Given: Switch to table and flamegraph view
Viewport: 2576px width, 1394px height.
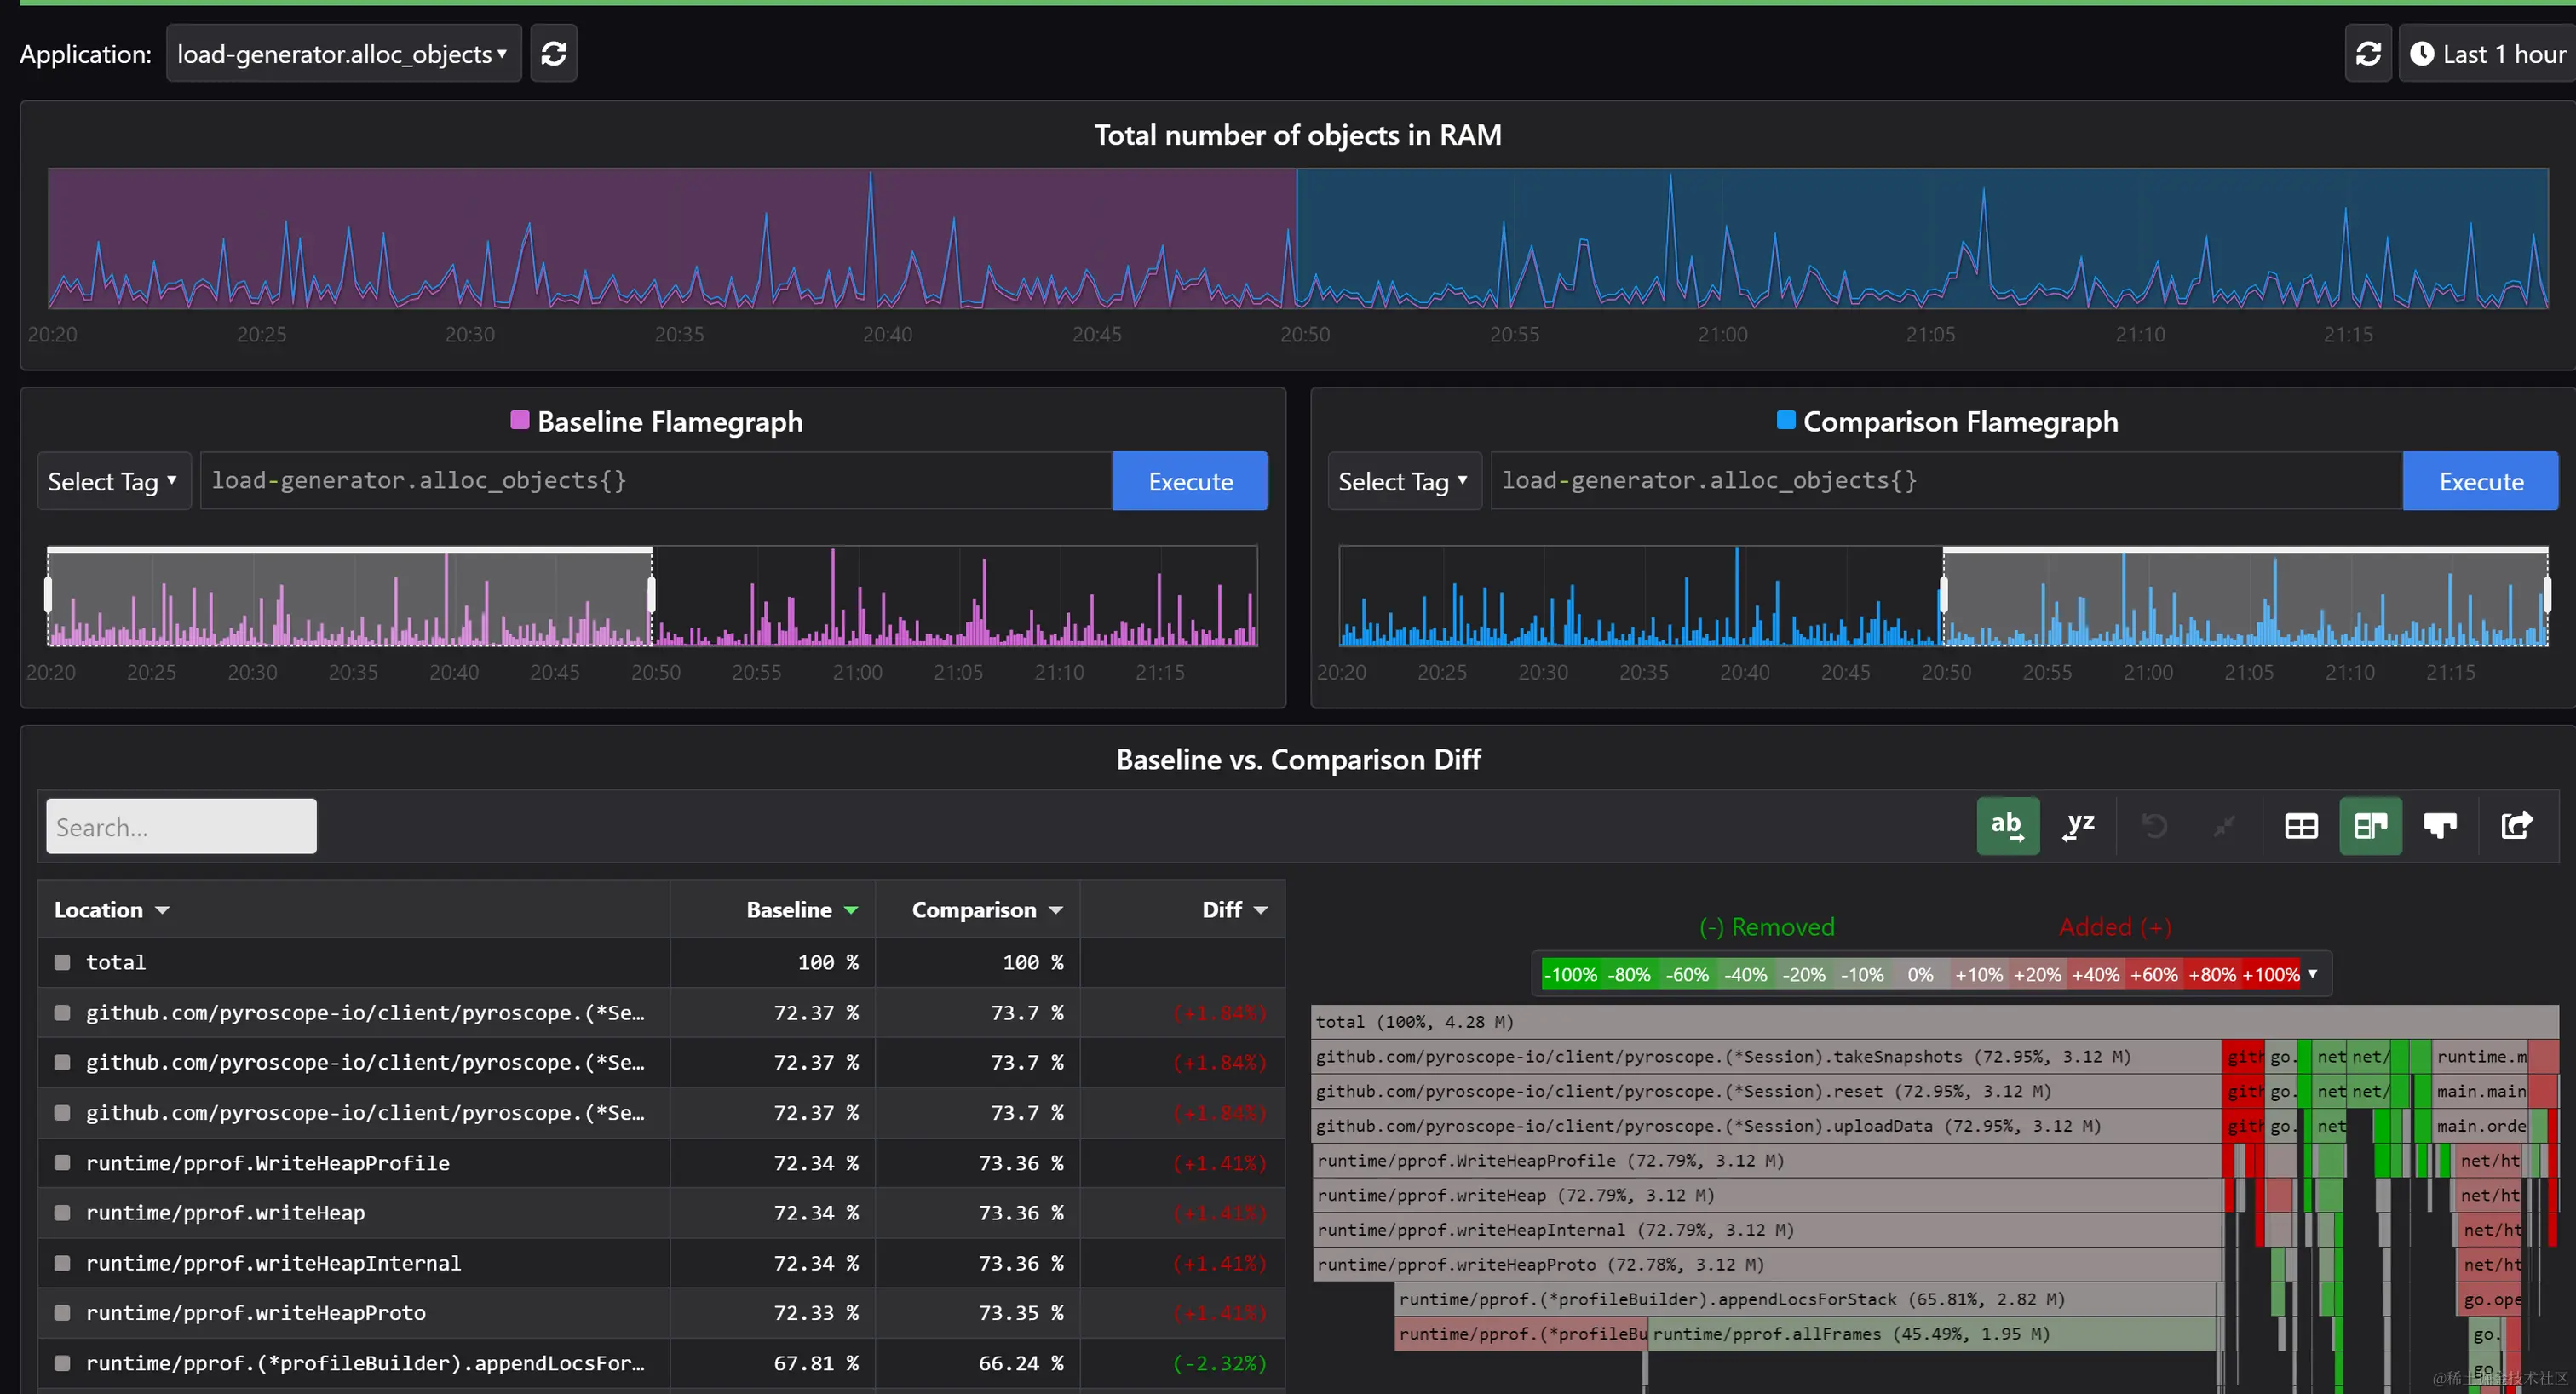Looking at the screenshot, I should (2370, 826).
